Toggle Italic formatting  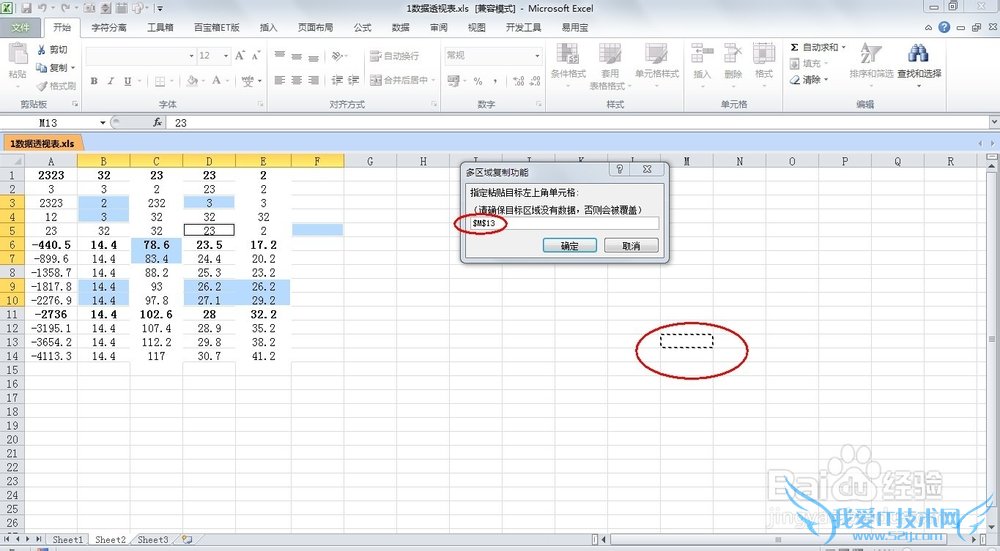(111, 81)
